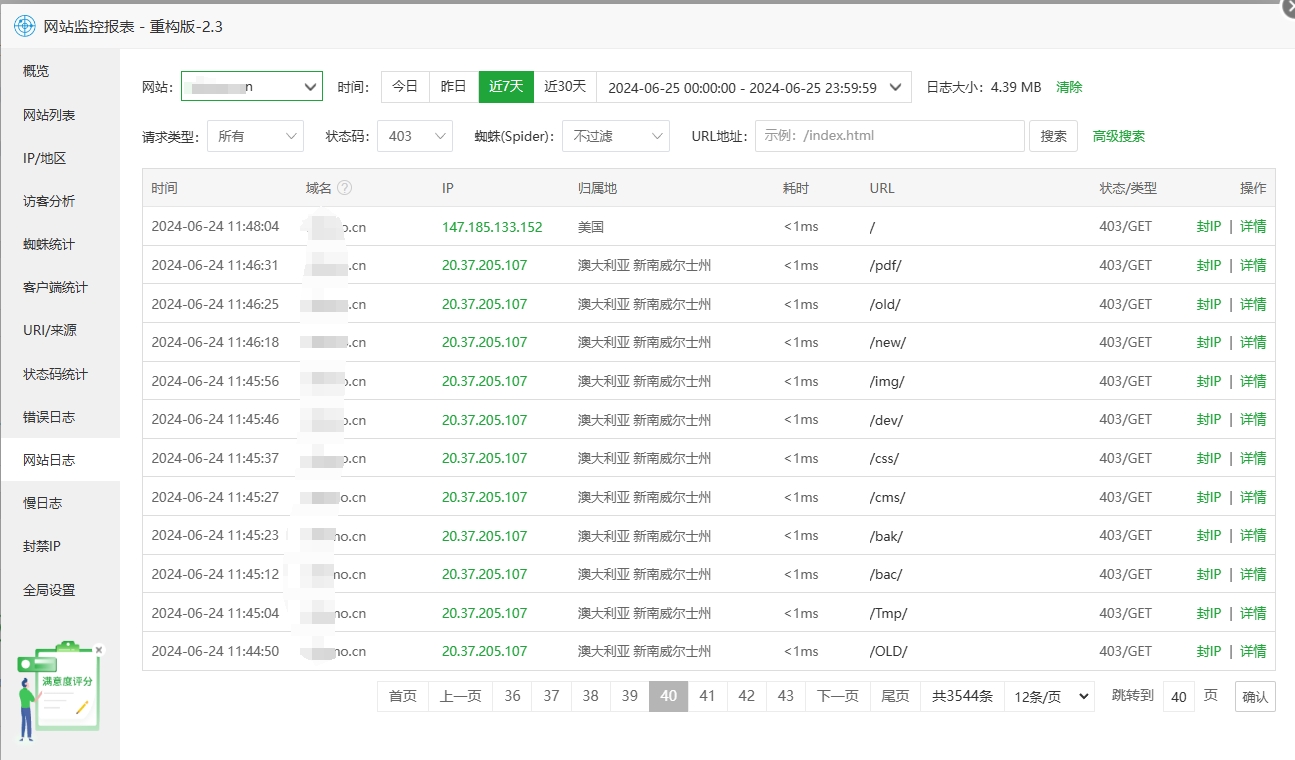Open the 12条/页 page size dropdown

click(x=1049, y=697)
